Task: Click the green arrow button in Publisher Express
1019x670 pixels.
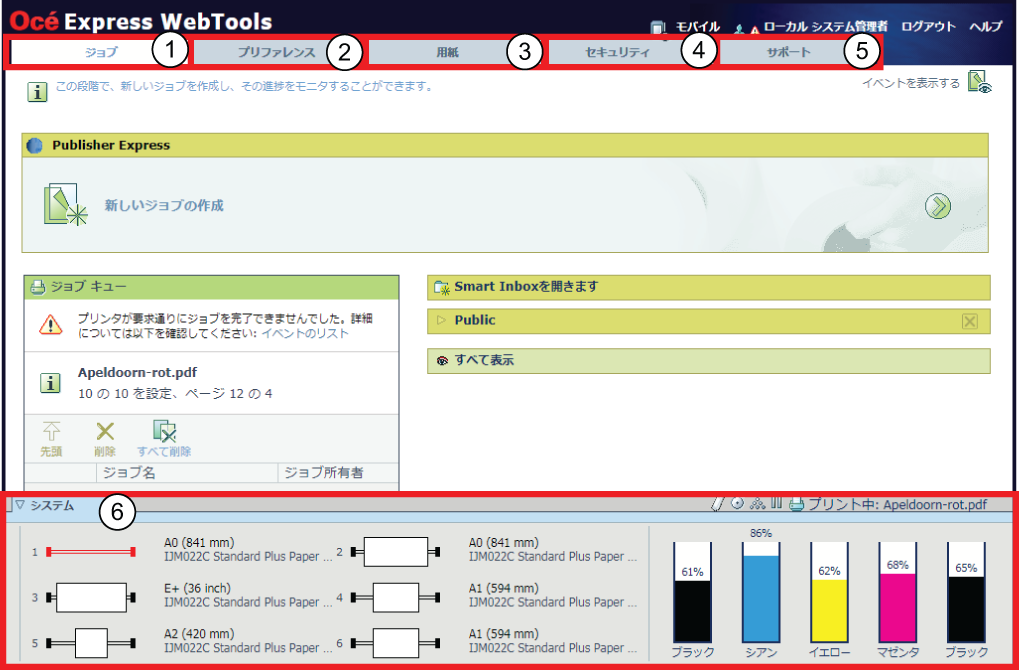Action: [x=938, y=206]
